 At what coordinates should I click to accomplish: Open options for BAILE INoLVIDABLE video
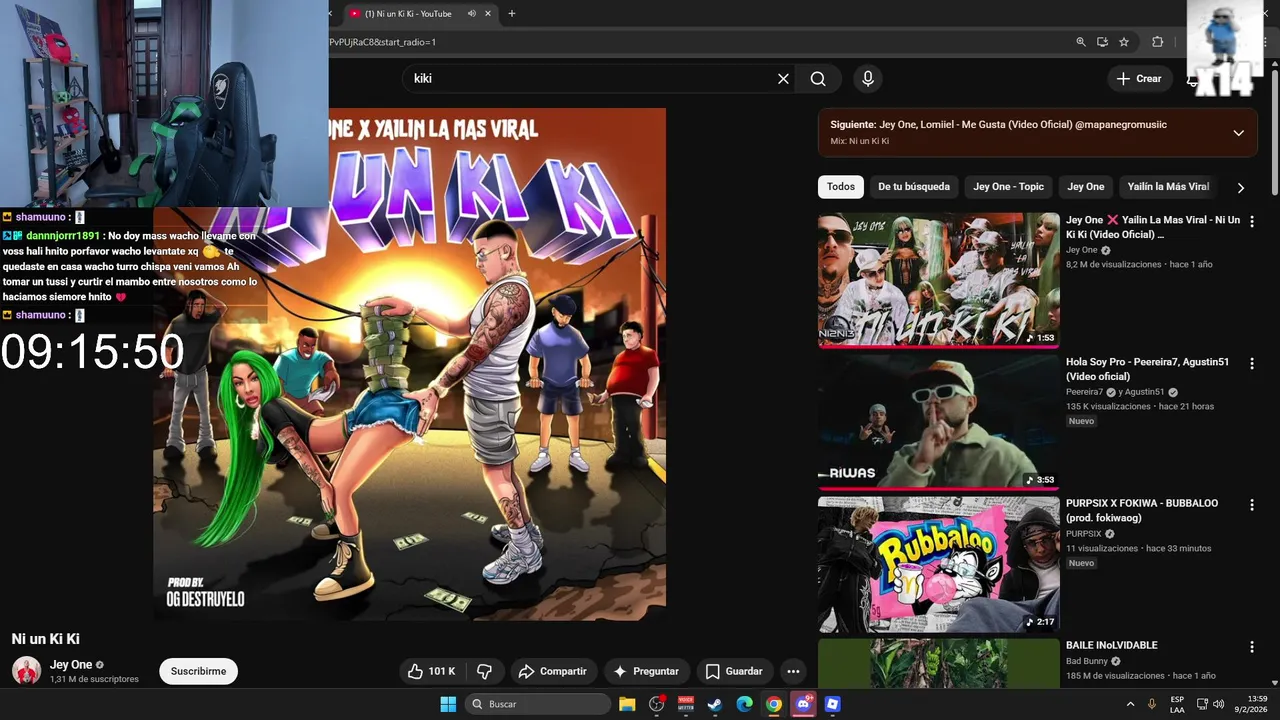point(1251,647)
